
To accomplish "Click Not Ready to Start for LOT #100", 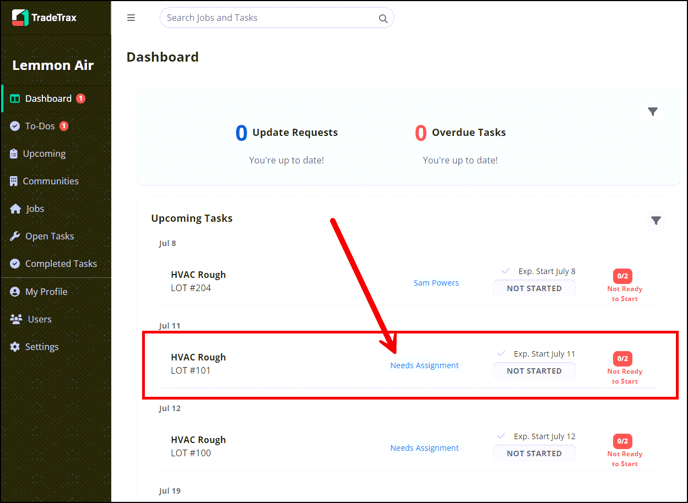I will point(625,459).
